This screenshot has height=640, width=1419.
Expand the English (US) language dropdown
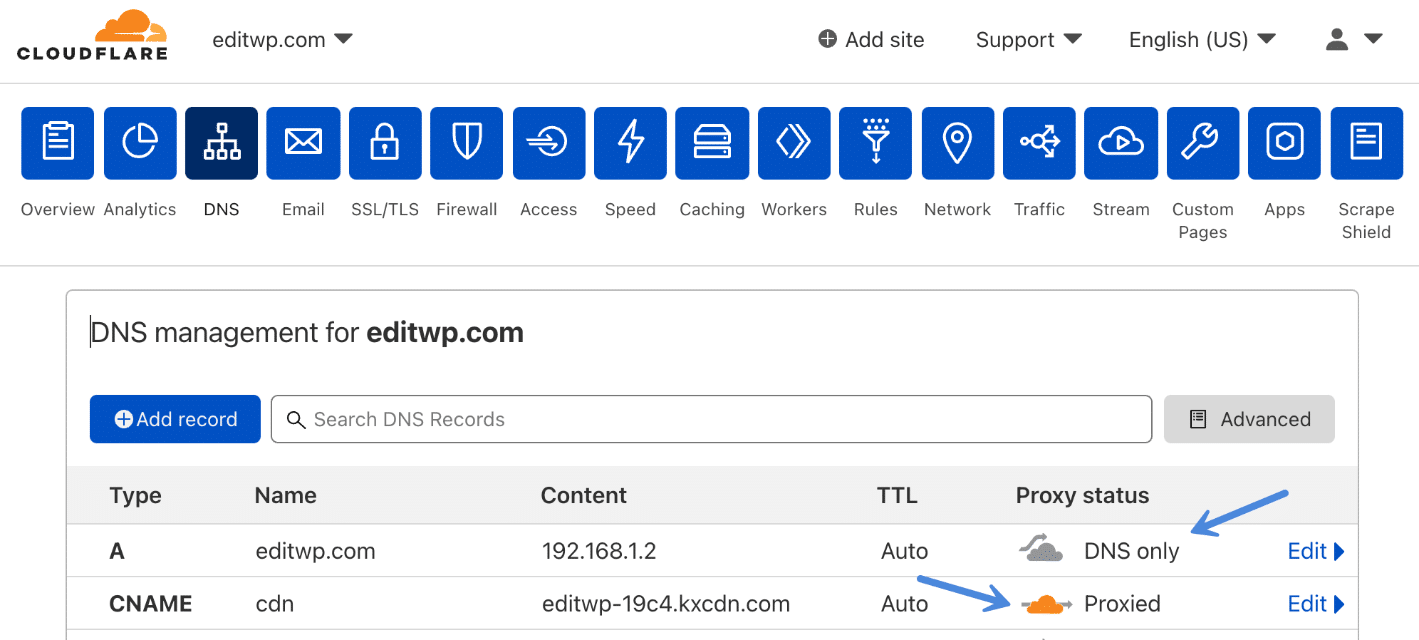point(1201,39)
